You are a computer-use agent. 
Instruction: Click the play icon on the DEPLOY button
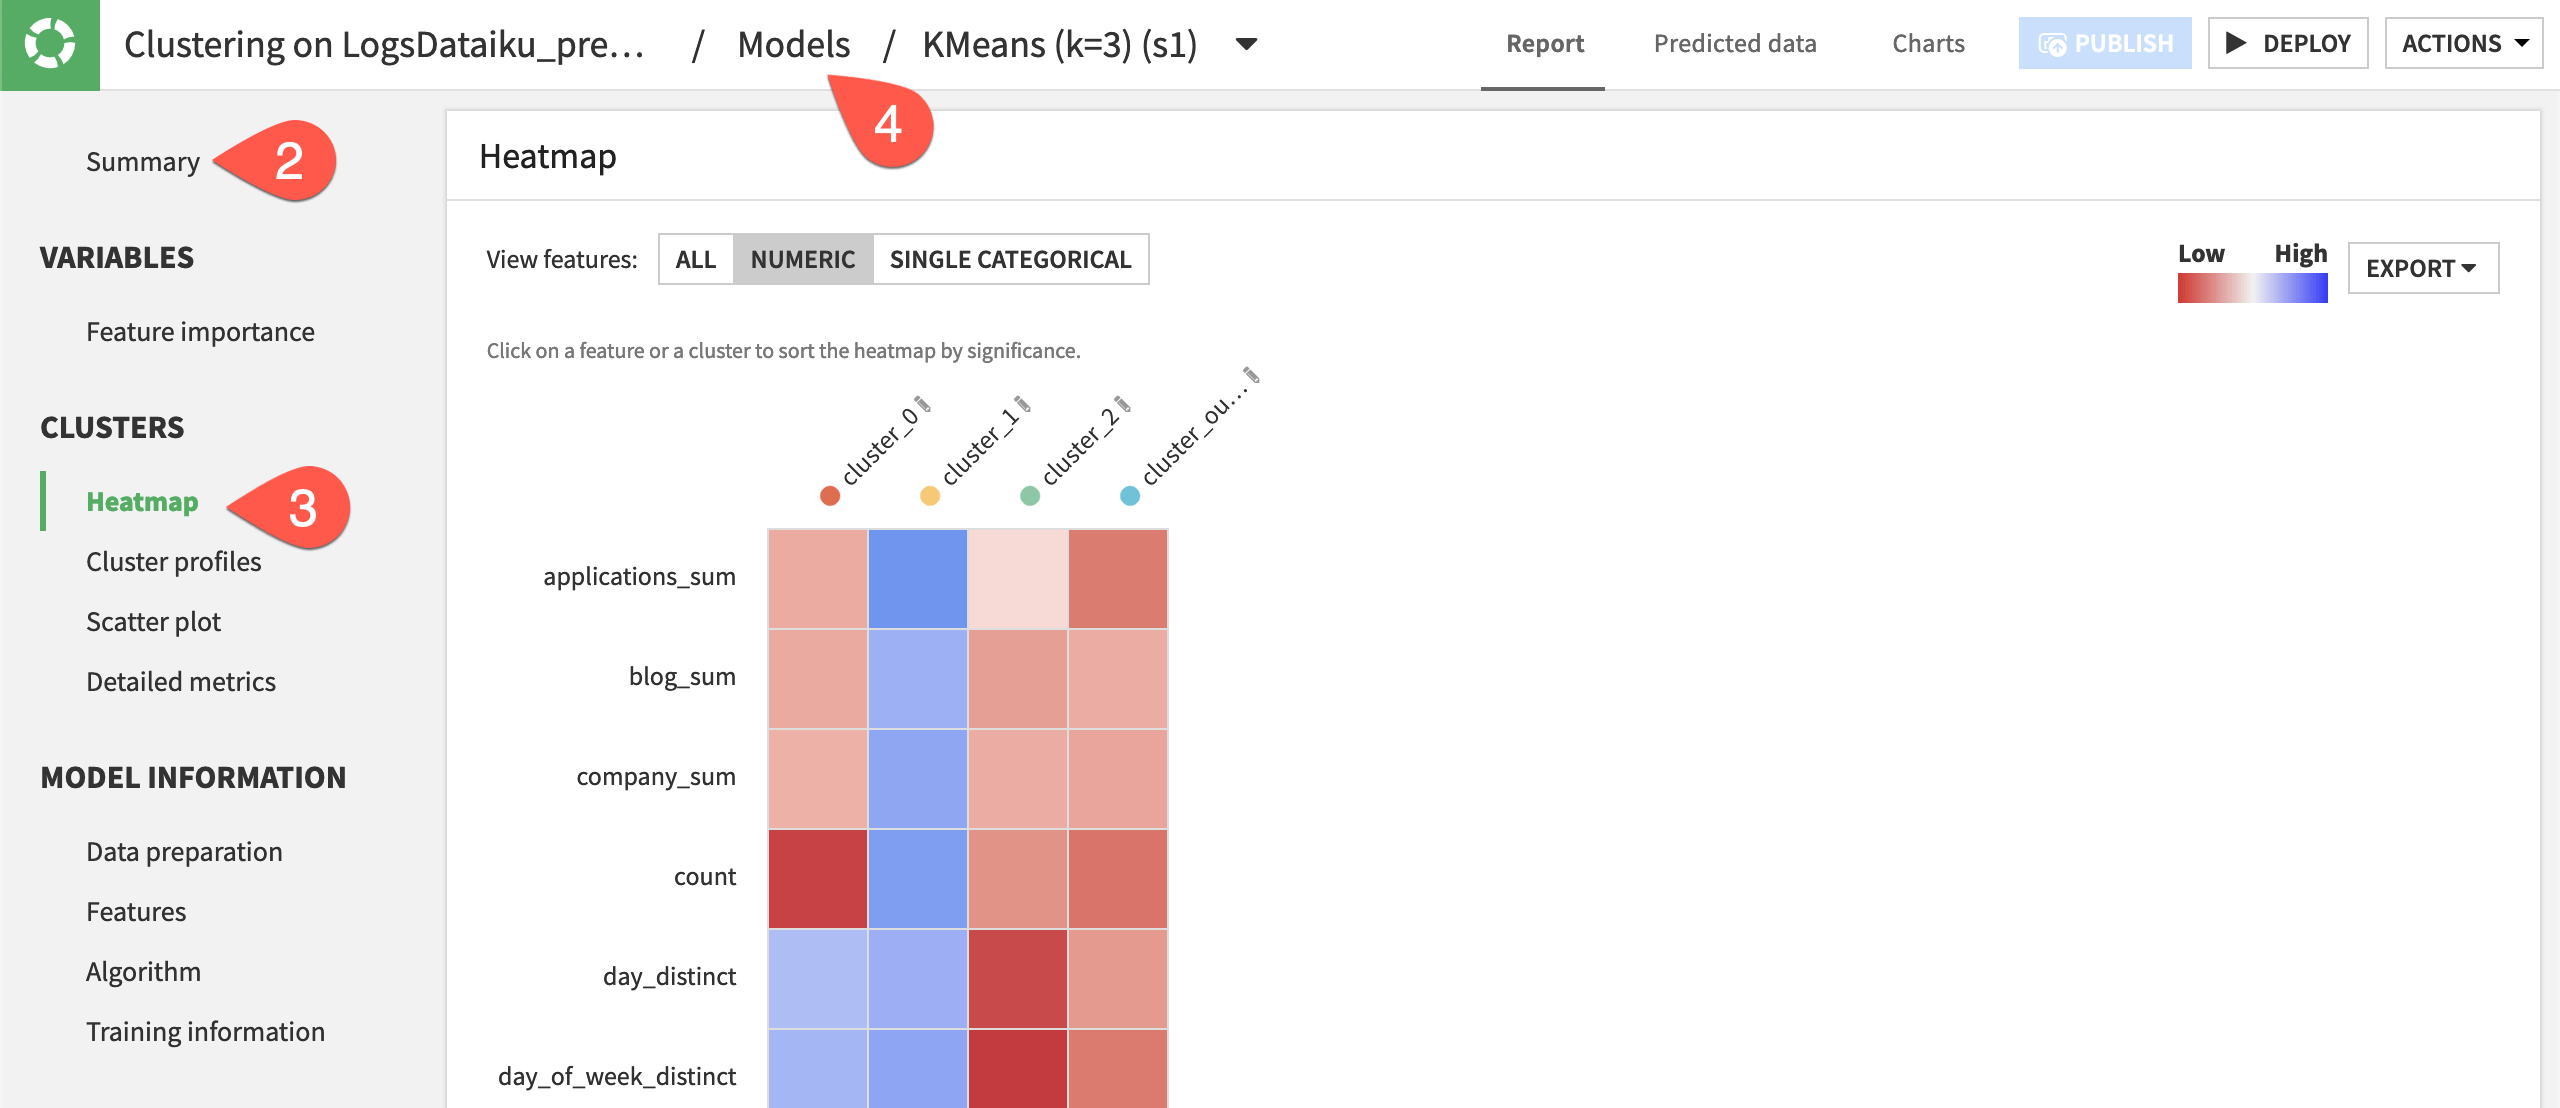pyautogui.click(x=2237, y=42)
